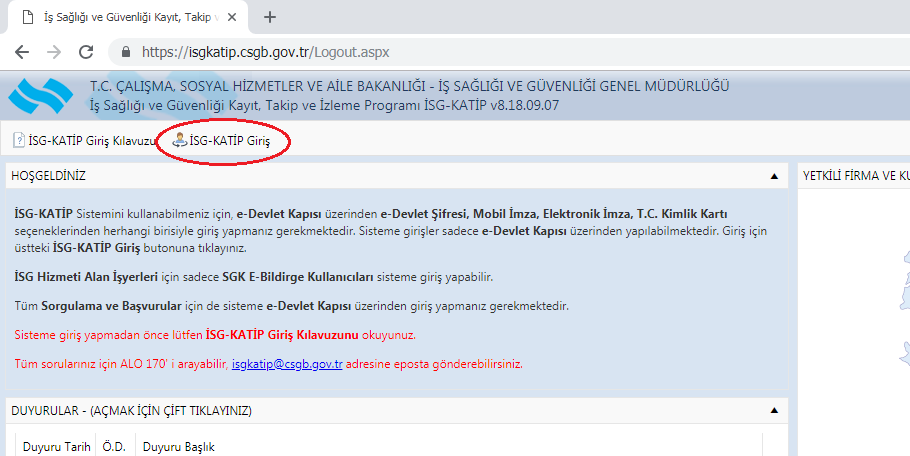
Task: Collapse the HOŞGELDİNİZ panel
Action: [774, 176]
